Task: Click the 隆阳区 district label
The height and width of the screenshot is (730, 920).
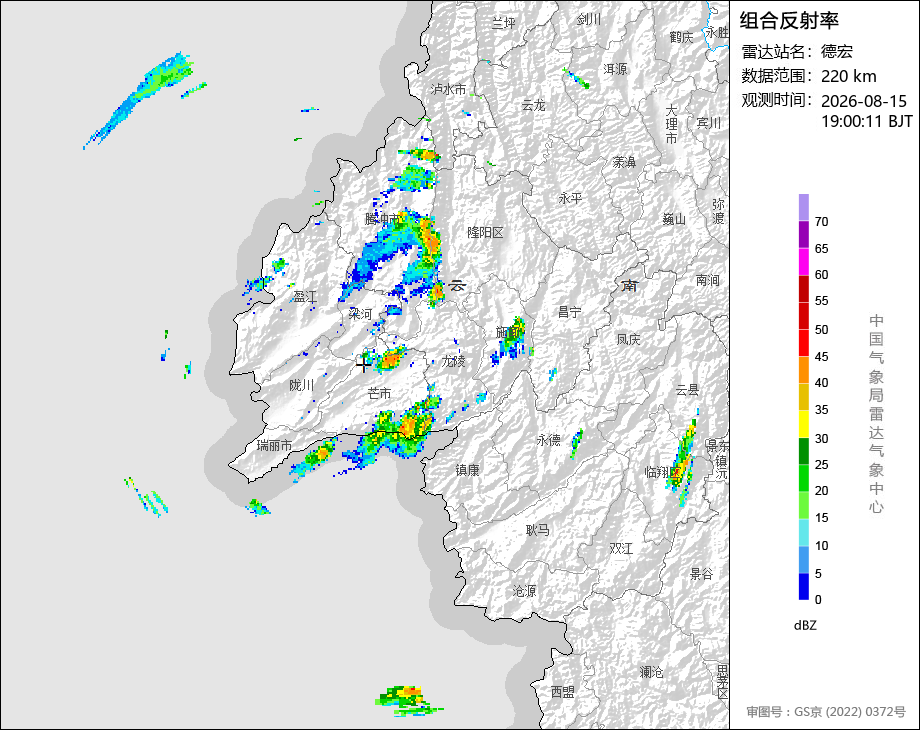Action: point(485,232)
